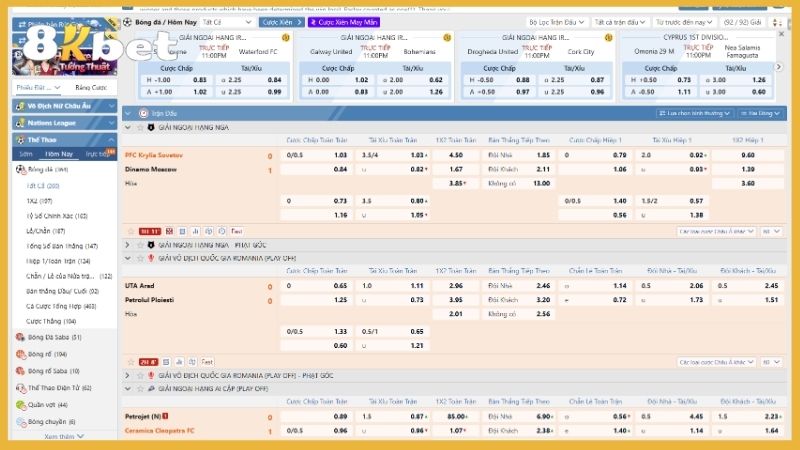Expand the Vô Địch Nữ Châu Âu sidebar section
This screenshot has width=800, height=450.
(x=65, y=106)
